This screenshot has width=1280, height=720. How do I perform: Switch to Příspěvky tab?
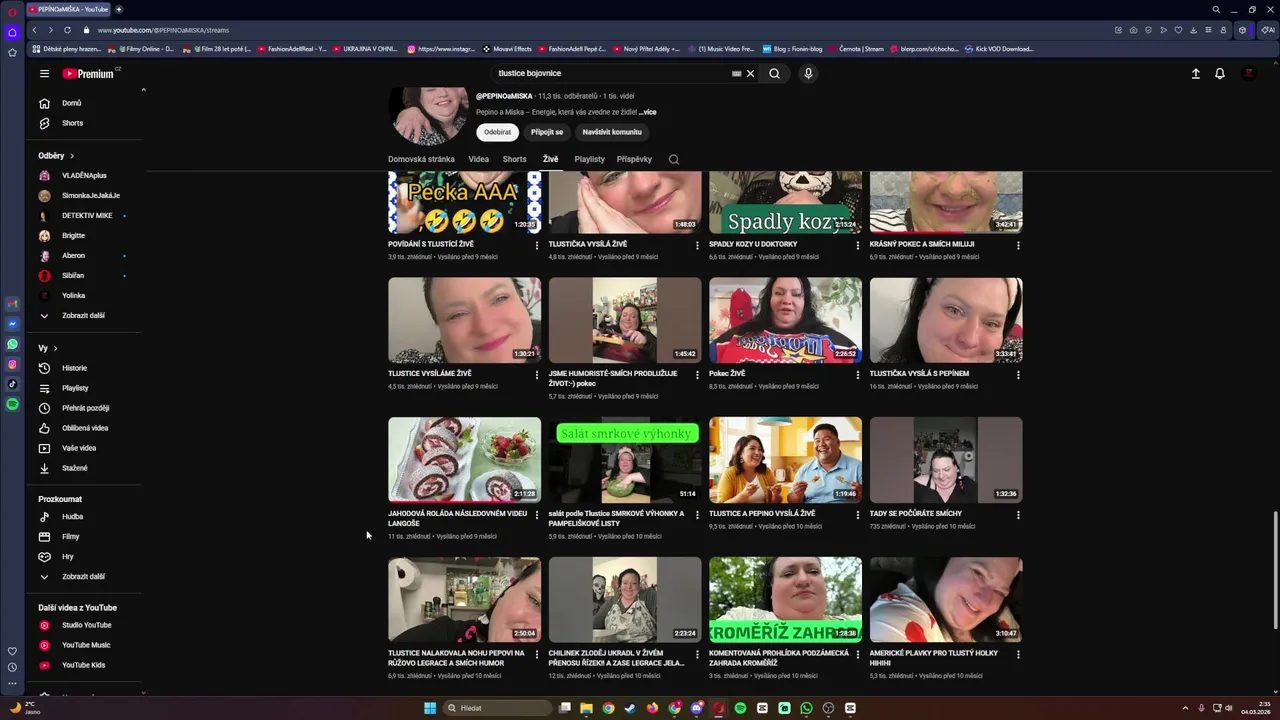pos(634,159)
